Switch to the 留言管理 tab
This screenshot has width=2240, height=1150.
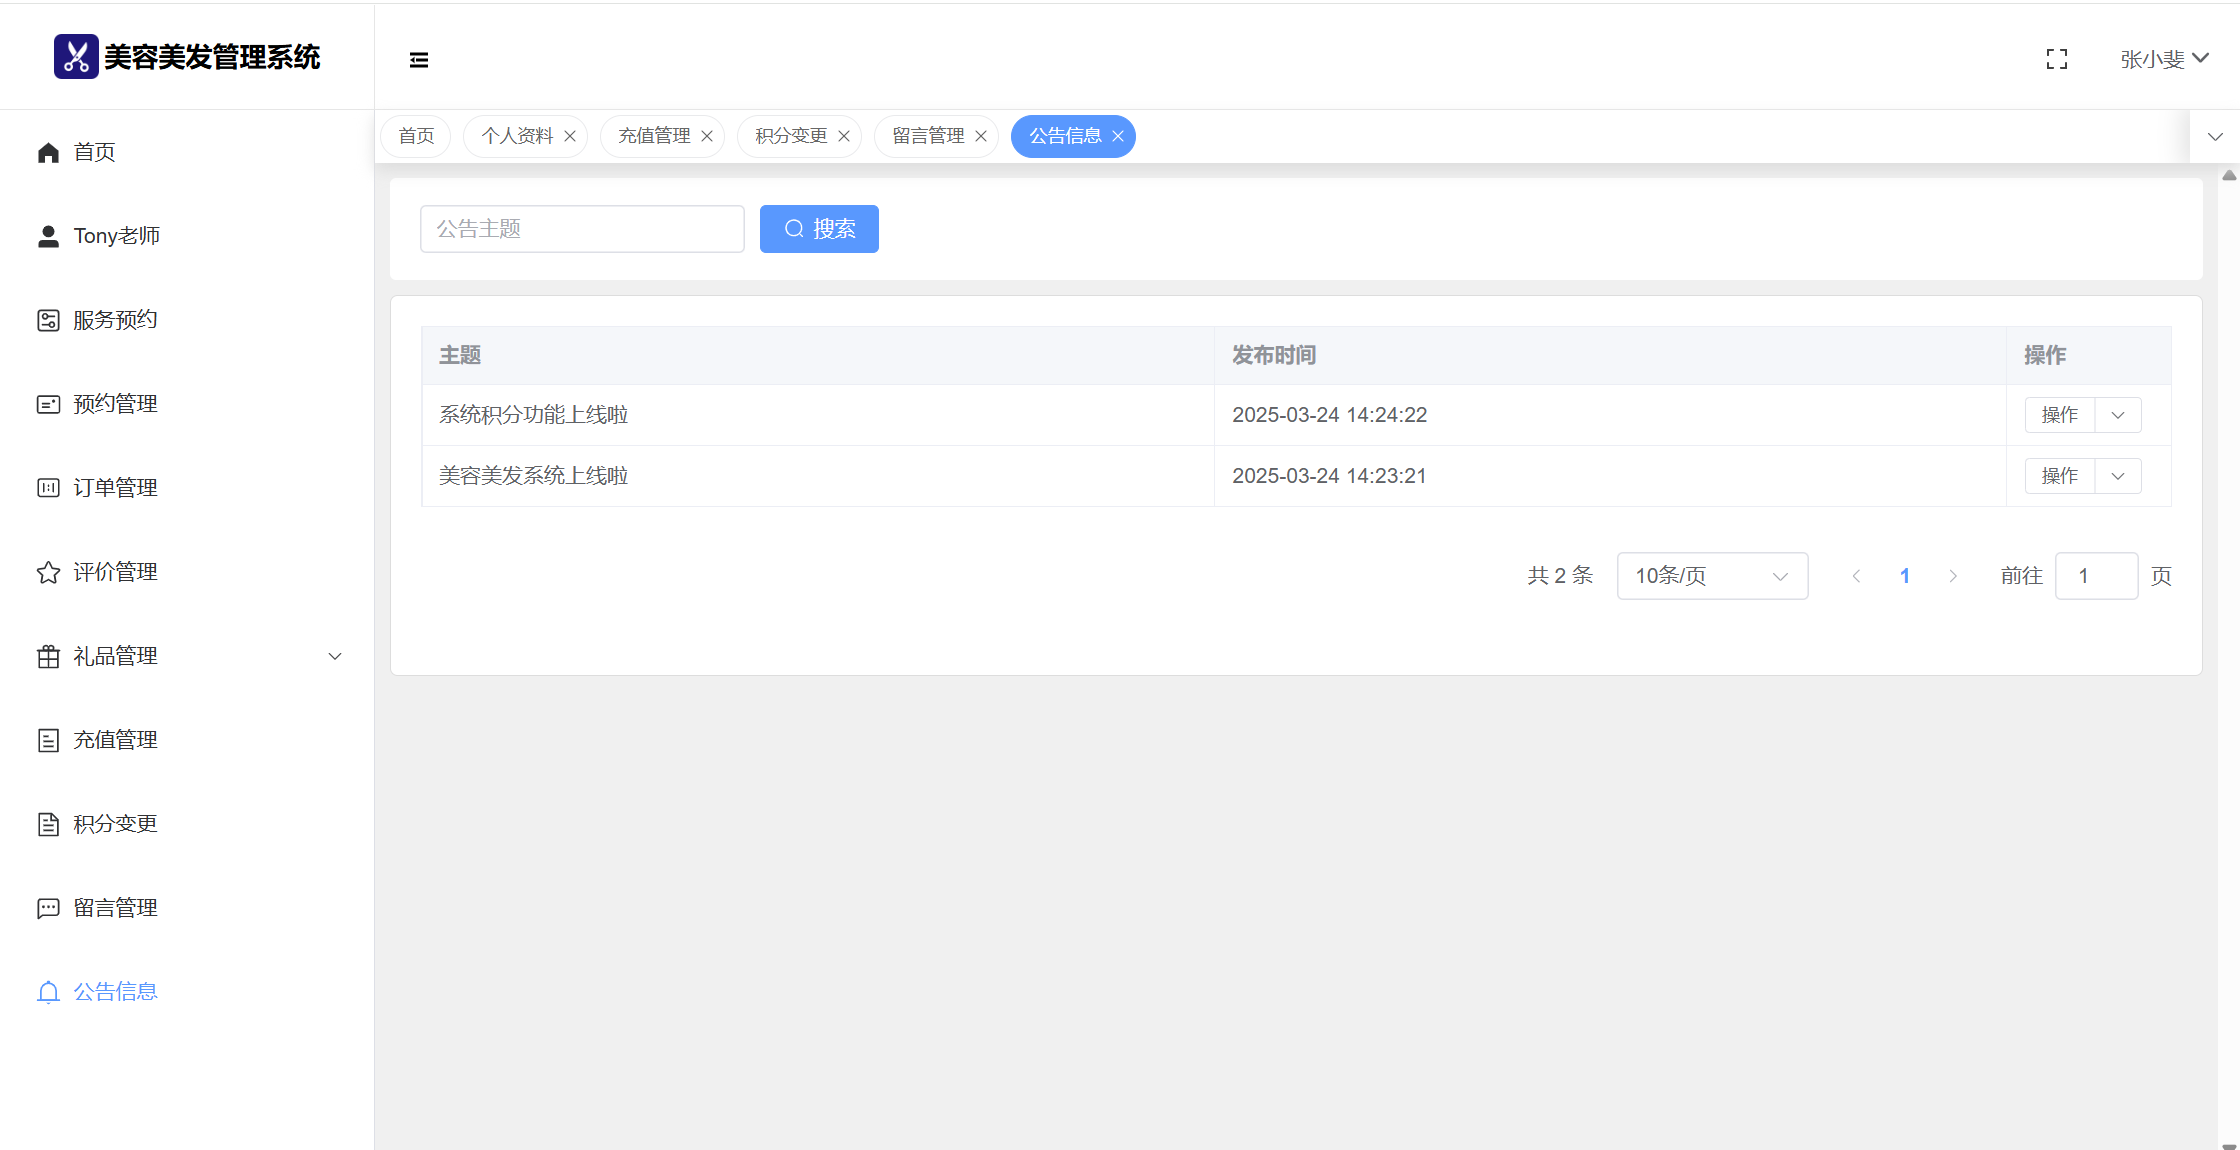pyautogui.click(x=928, y=136)
